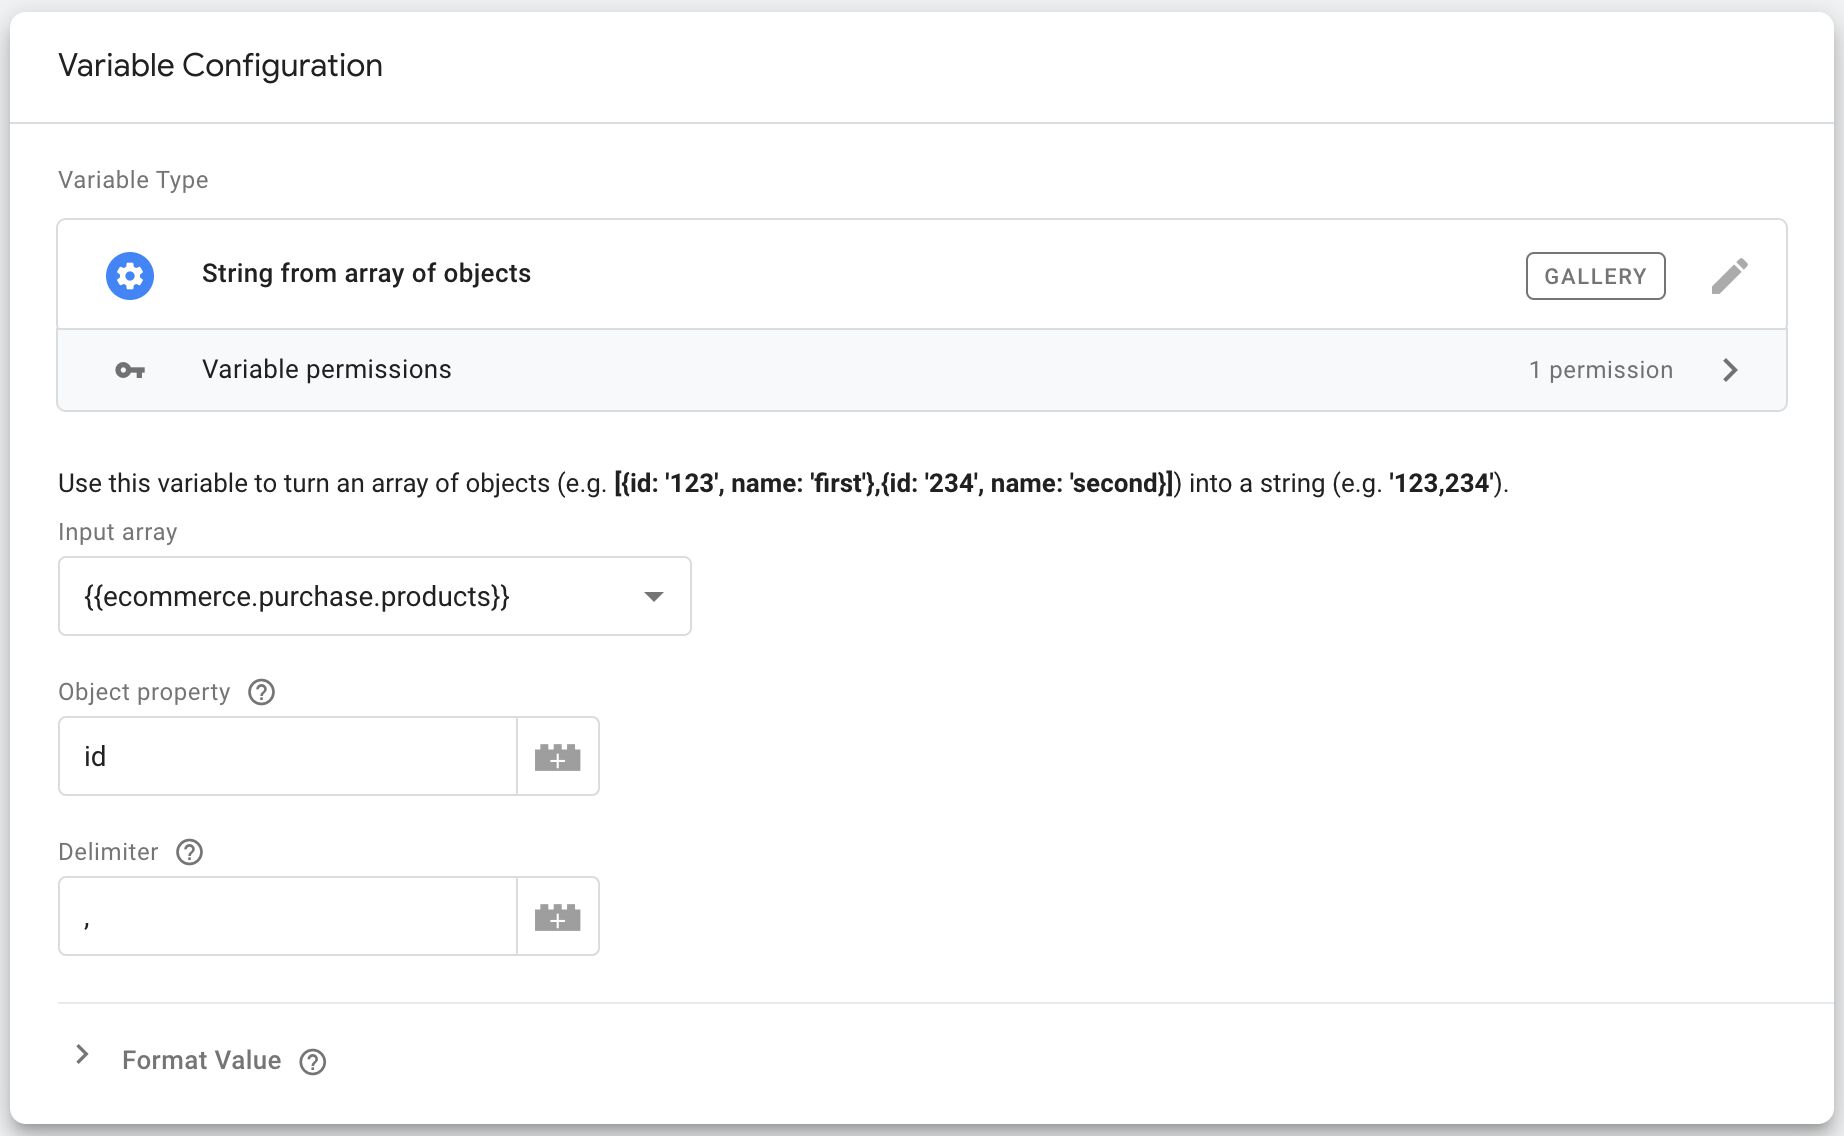Viewport: 1844px width, 1136px height.
Task: Click the Variable Configuration title
Action: [220, 65]
